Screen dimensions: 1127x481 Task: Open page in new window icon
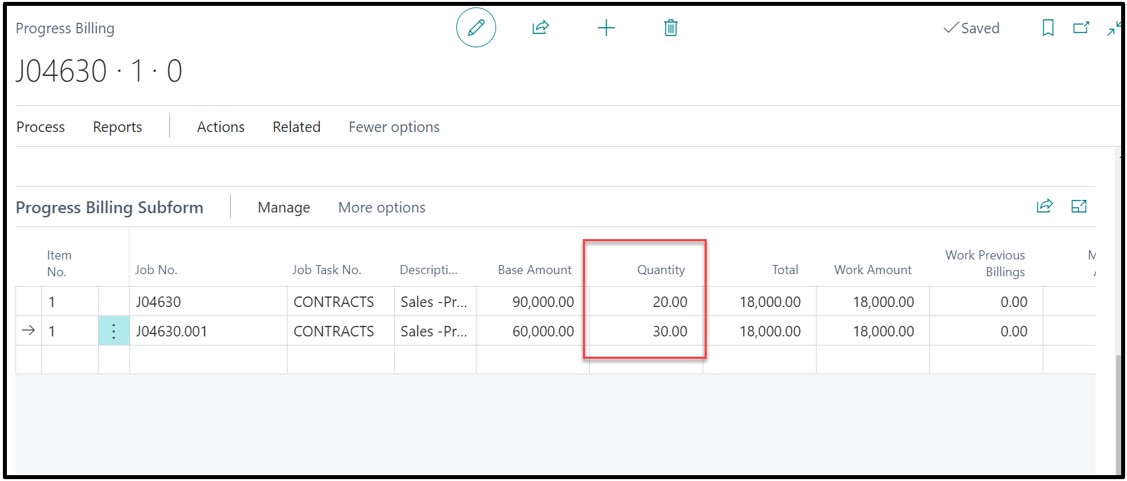tap(1081, 28)
